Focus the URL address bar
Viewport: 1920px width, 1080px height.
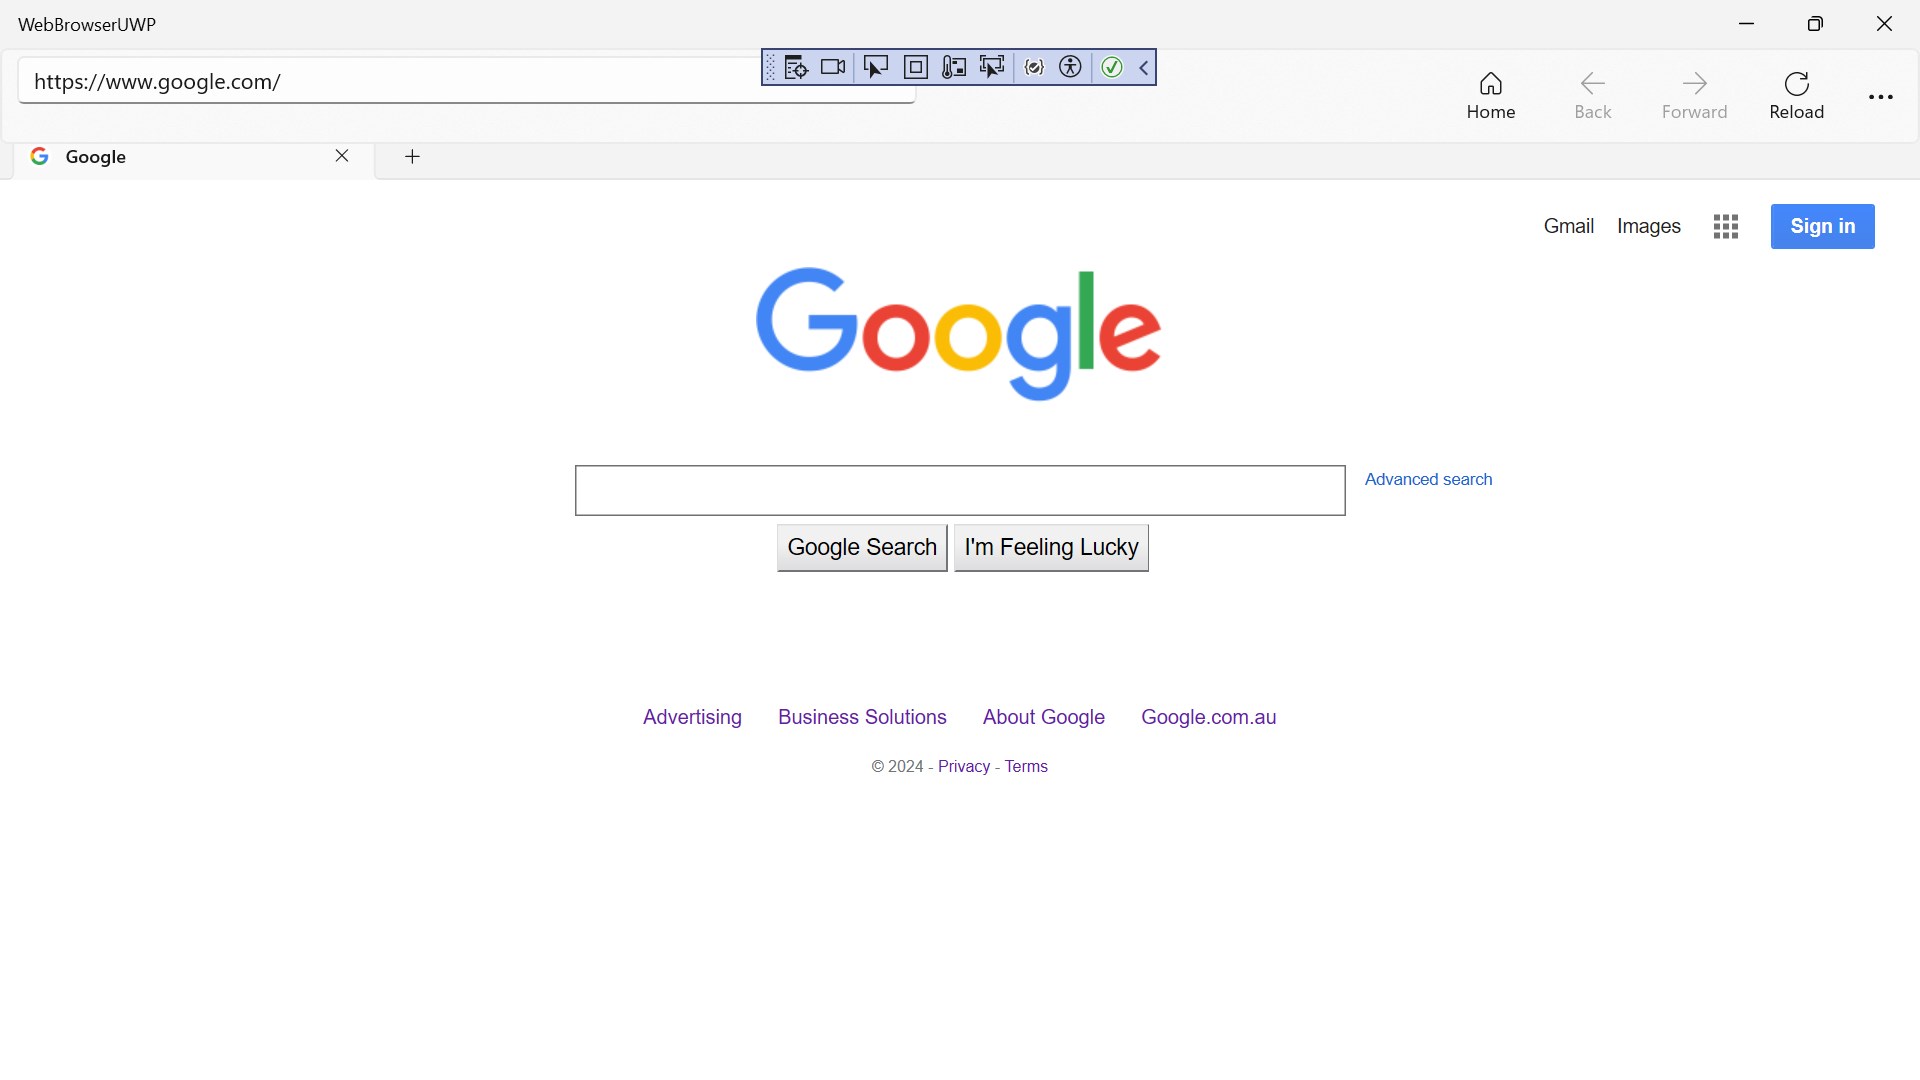point(466,81)
